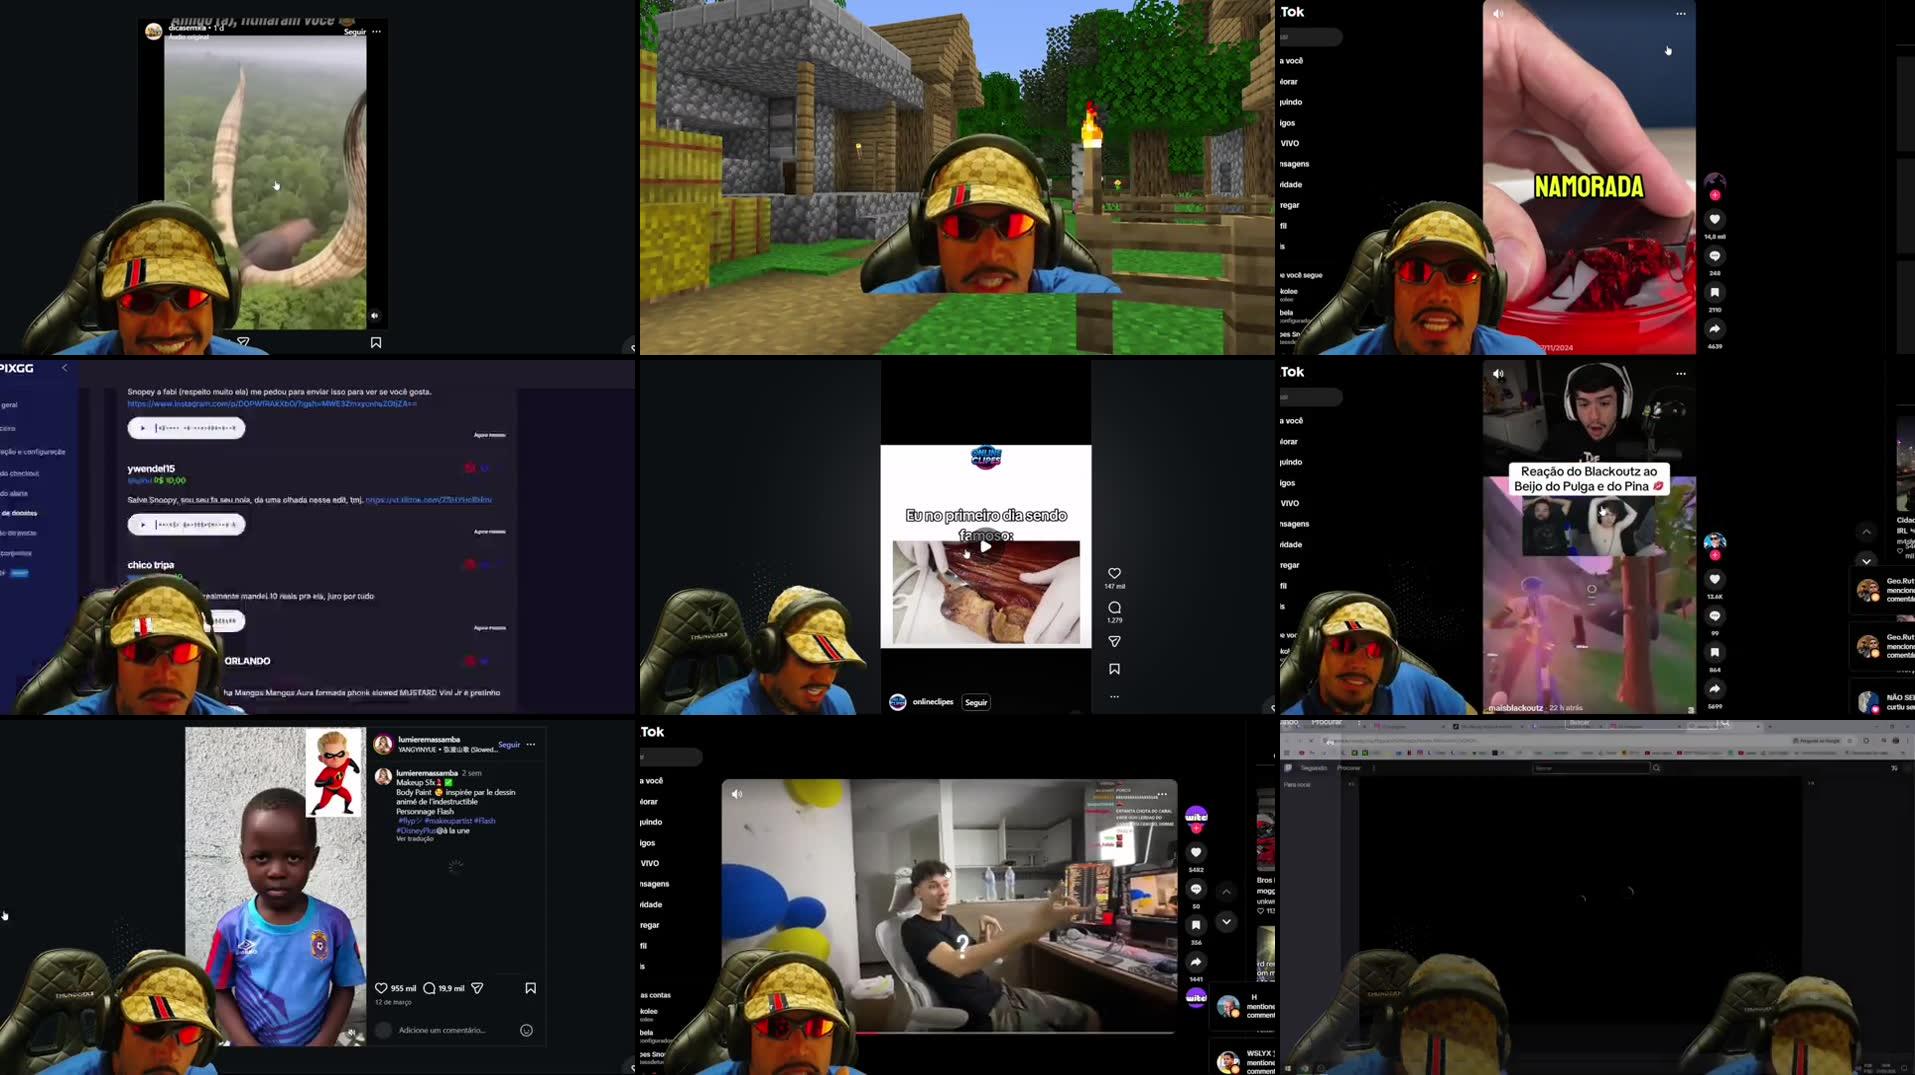
Task: Expand options menu on lumieremassamba post
Action: 531,744
